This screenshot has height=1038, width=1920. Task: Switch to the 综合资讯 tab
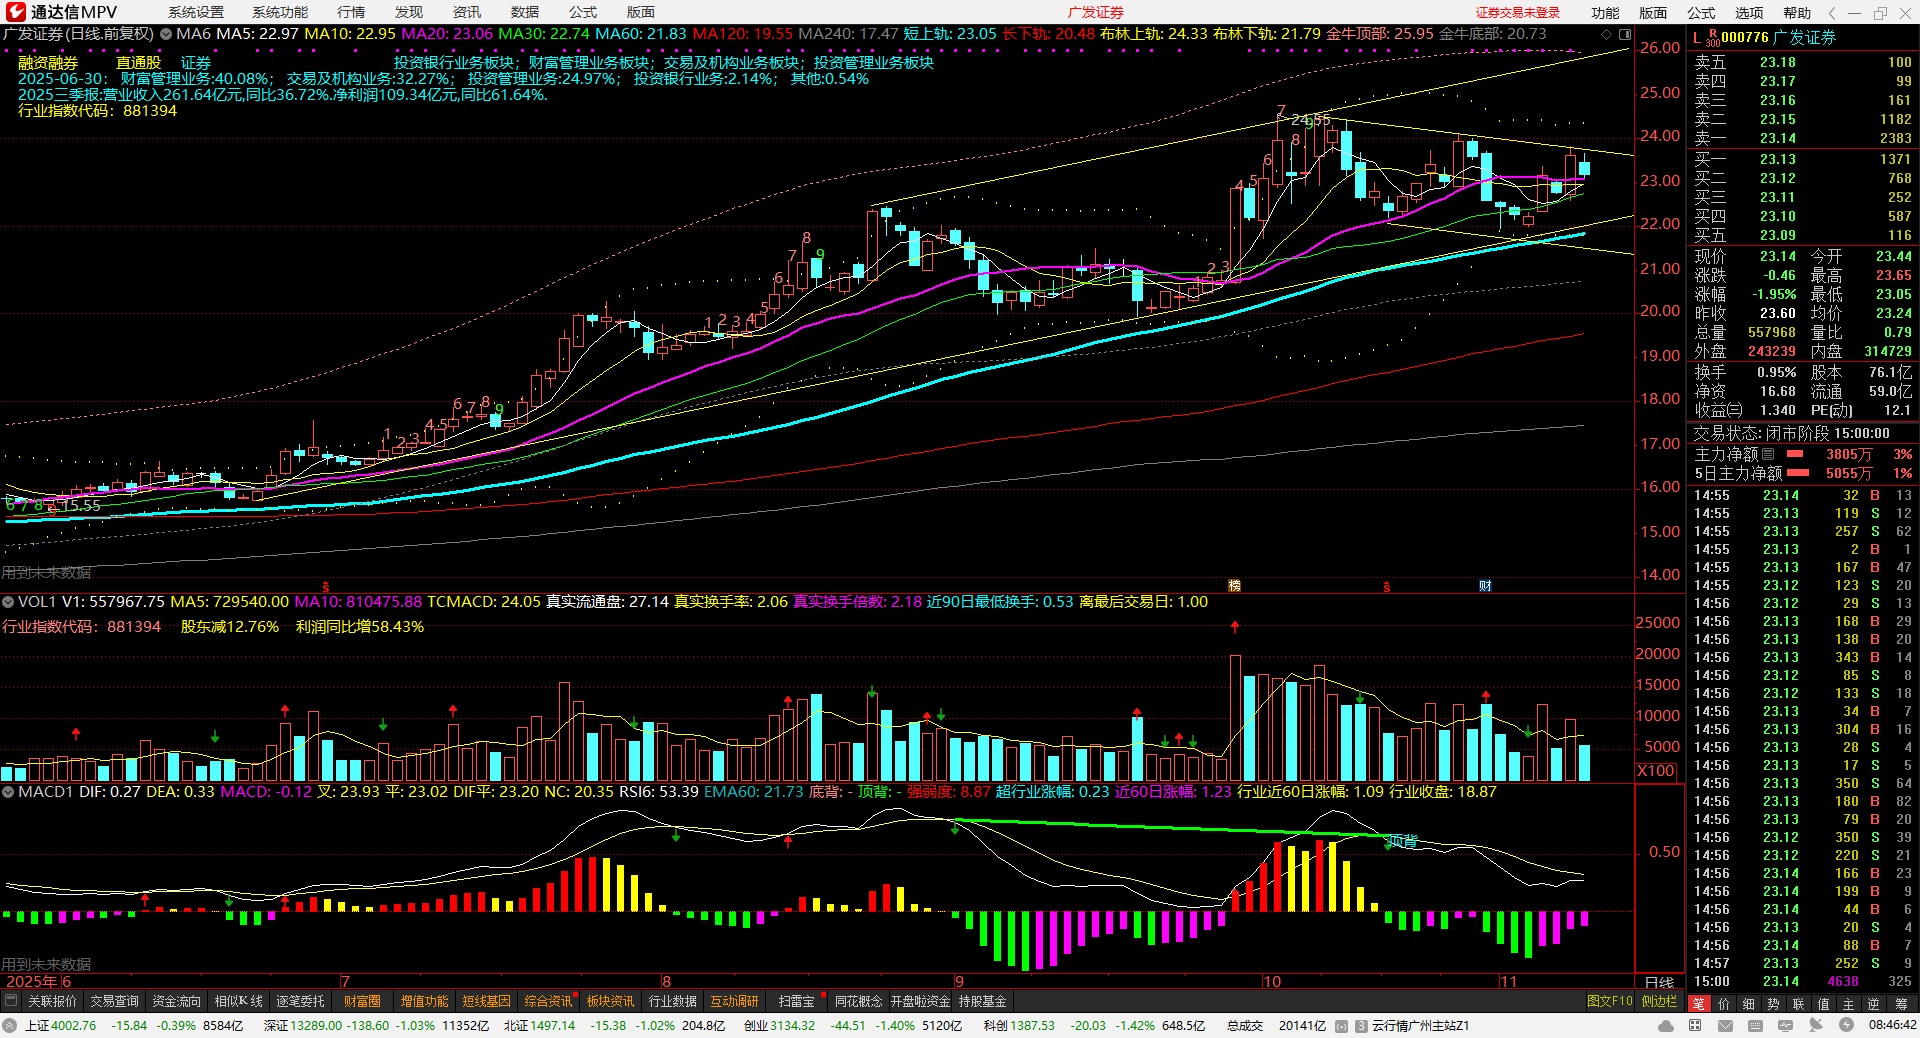pos(548,1001)
